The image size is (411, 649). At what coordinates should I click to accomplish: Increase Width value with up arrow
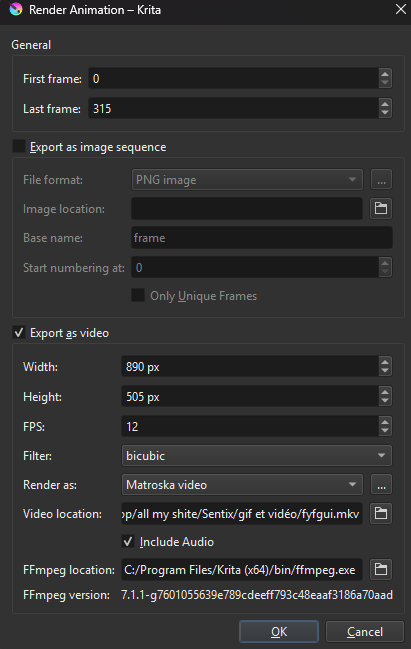click(x=385, y=362)
